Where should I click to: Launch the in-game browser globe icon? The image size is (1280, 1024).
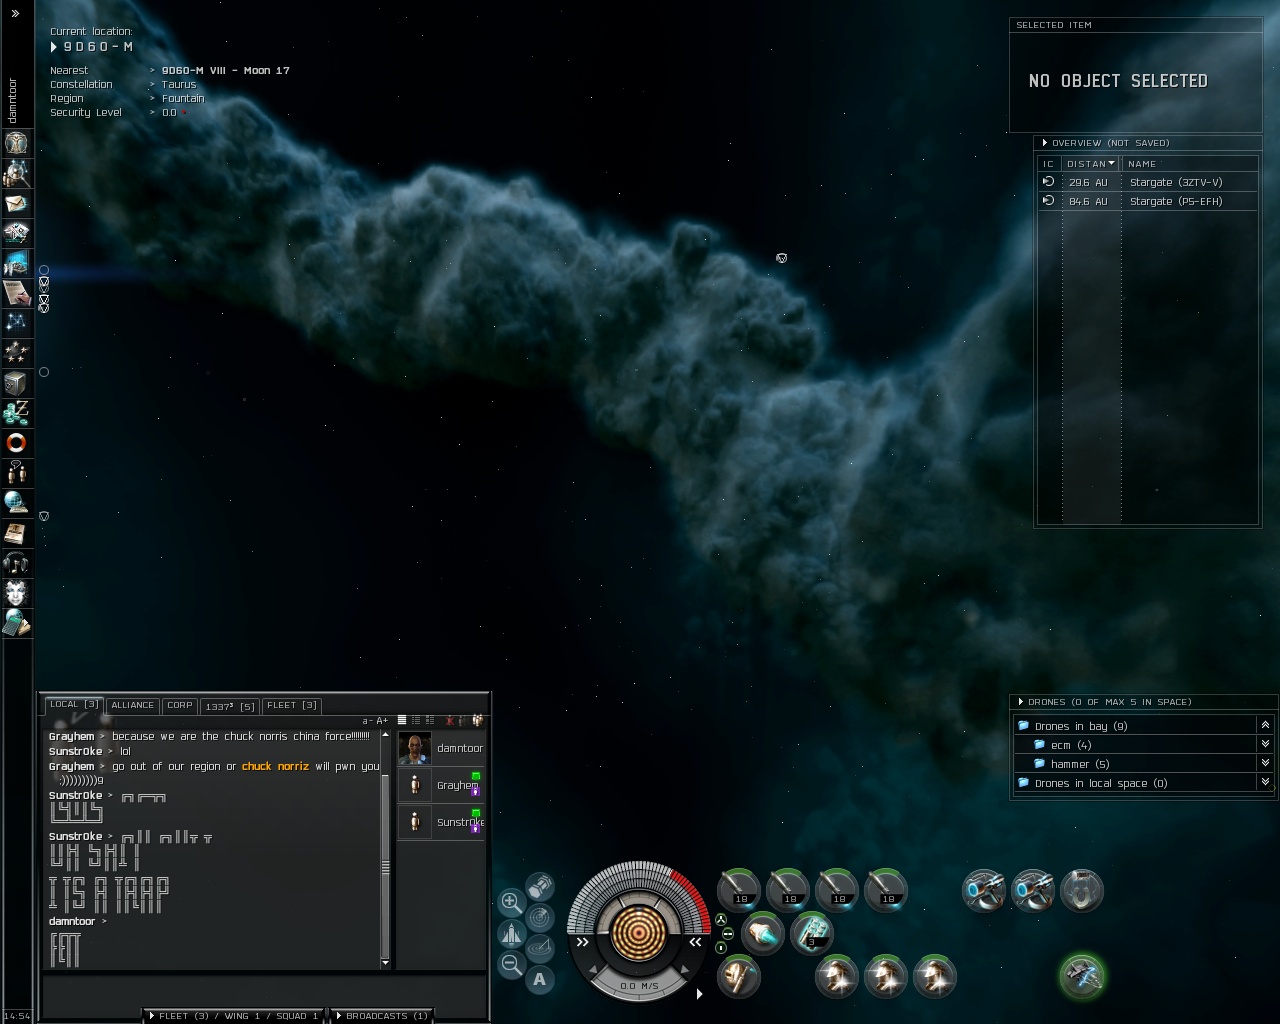coord(16,502)
